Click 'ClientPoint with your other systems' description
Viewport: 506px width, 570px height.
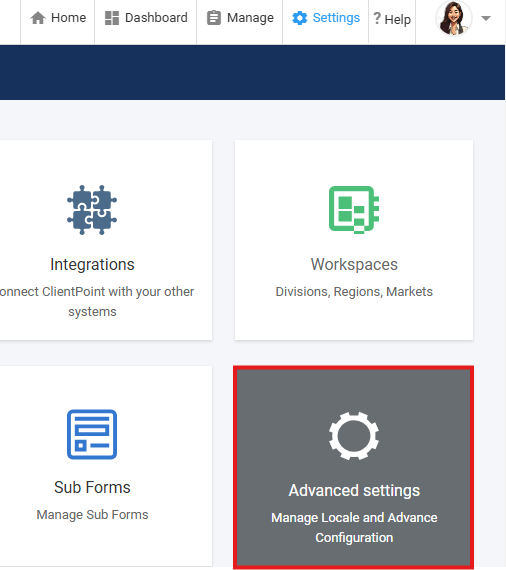point(97,301)
